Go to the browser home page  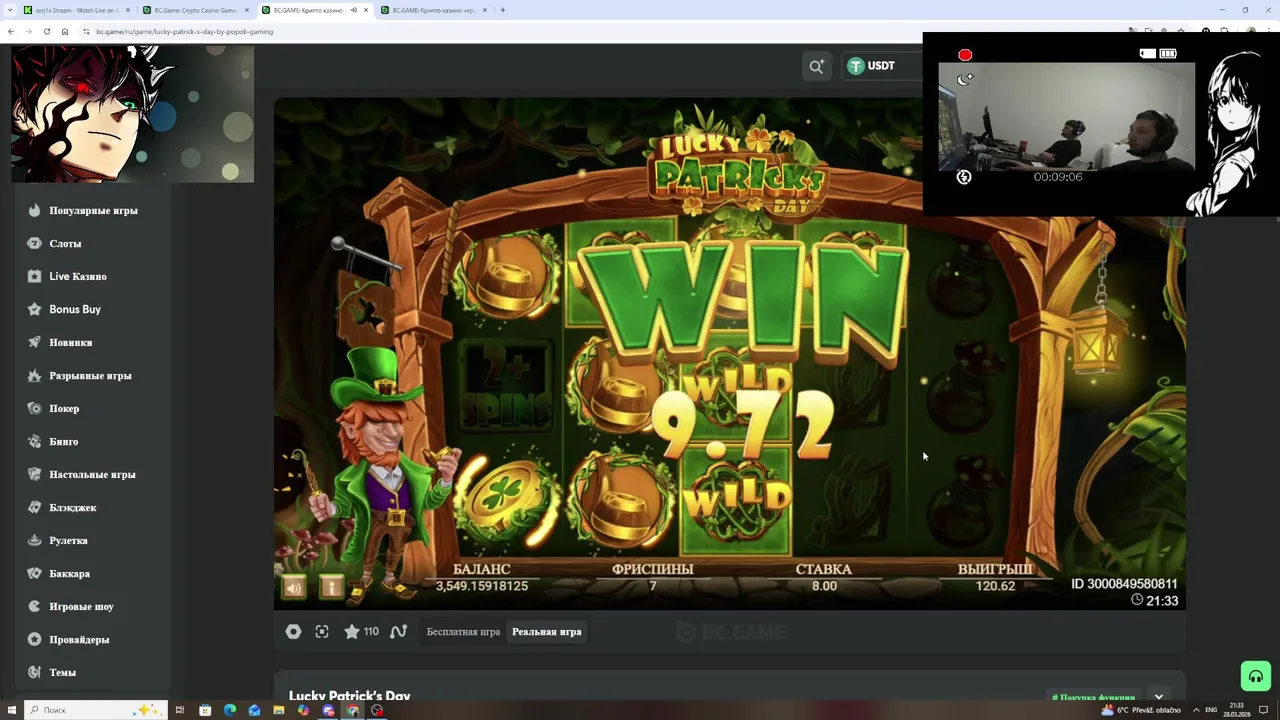[x=65, y=31]
